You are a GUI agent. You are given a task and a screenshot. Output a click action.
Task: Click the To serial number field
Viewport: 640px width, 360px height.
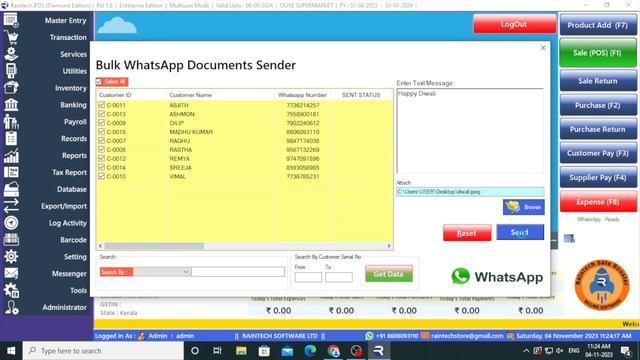339,277
